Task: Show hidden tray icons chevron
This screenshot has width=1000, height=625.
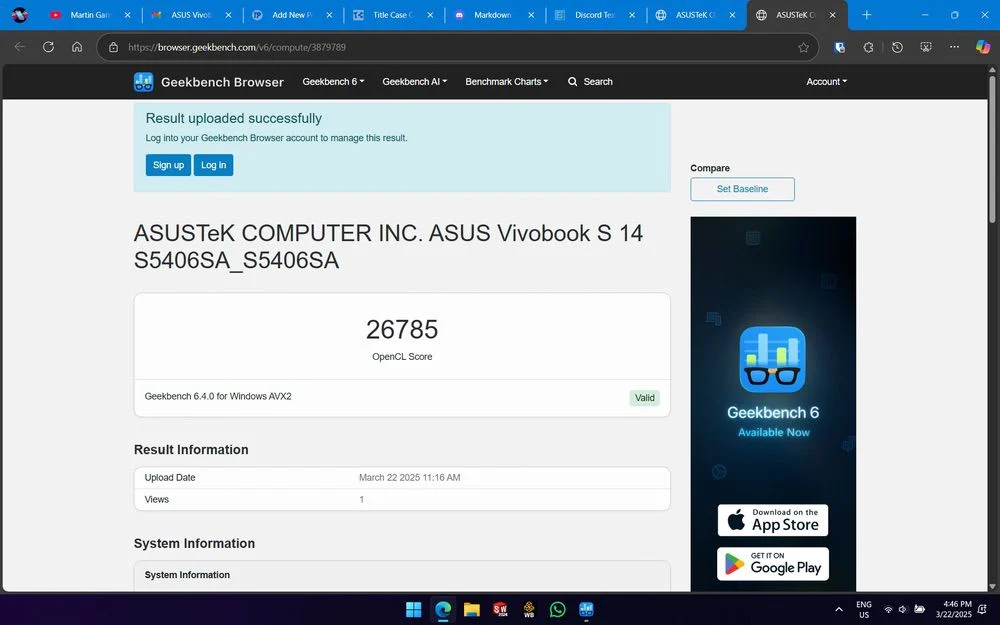Action: pos(839,610)
